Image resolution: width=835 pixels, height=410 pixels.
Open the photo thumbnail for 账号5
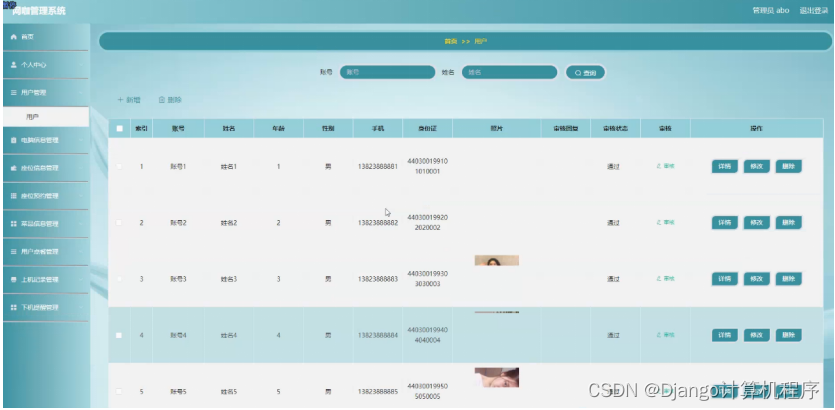(497, 378)
